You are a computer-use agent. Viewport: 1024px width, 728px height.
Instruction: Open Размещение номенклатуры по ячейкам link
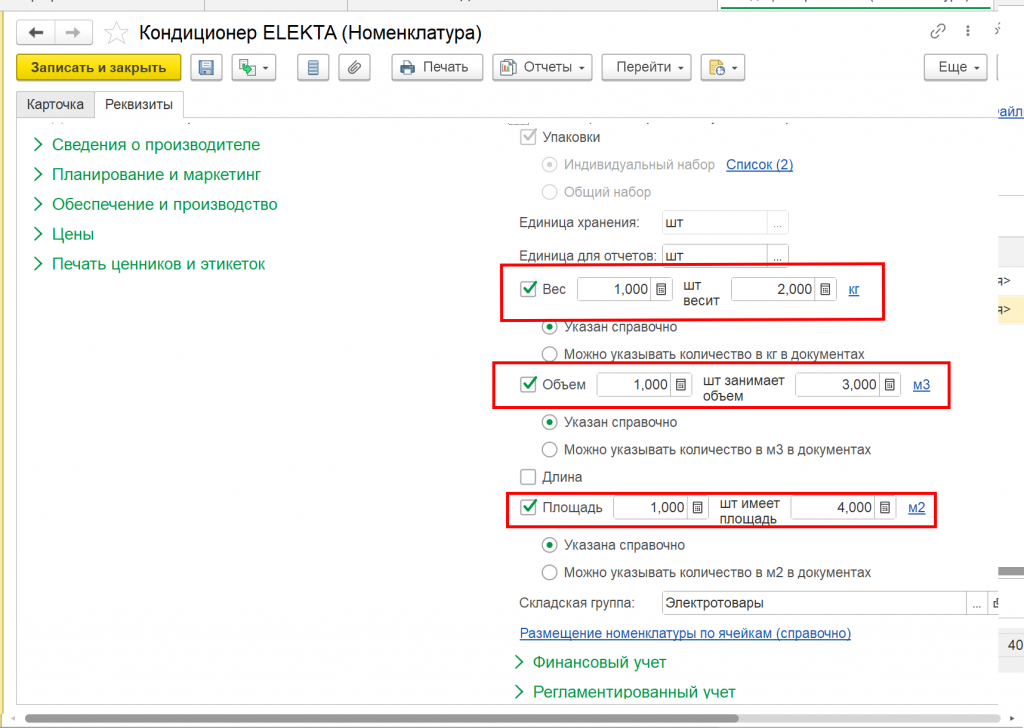(685, 633)
